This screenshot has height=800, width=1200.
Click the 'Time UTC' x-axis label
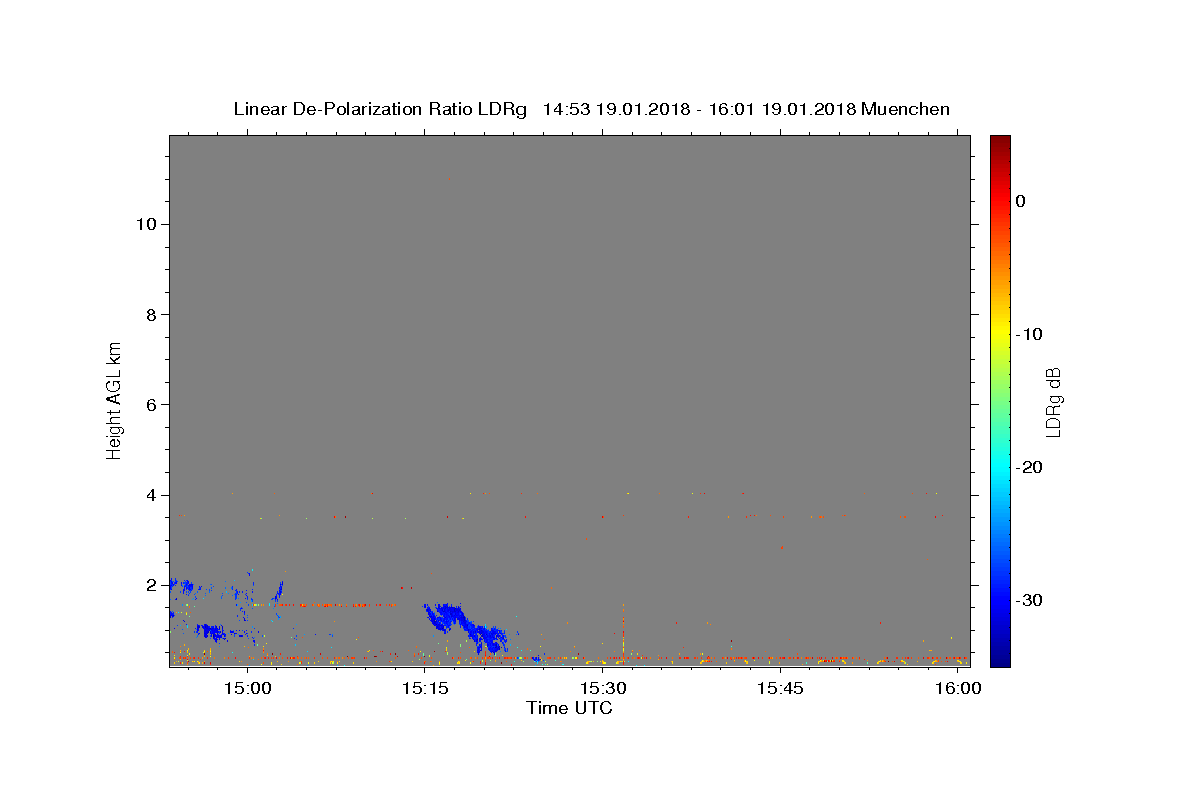click(x=569, y=708)
